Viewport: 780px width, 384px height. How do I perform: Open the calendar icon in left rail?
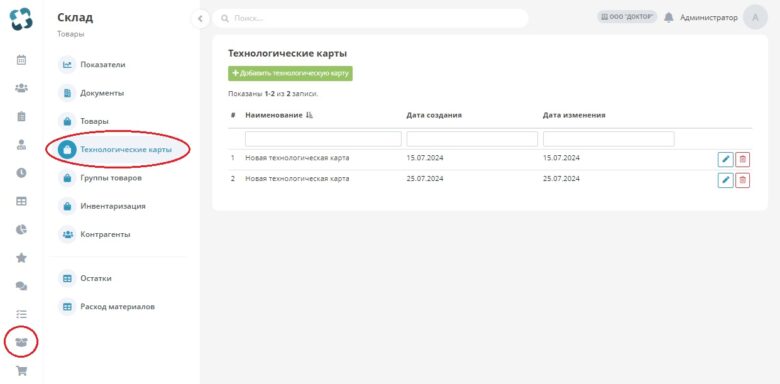(x=21, y=60)
